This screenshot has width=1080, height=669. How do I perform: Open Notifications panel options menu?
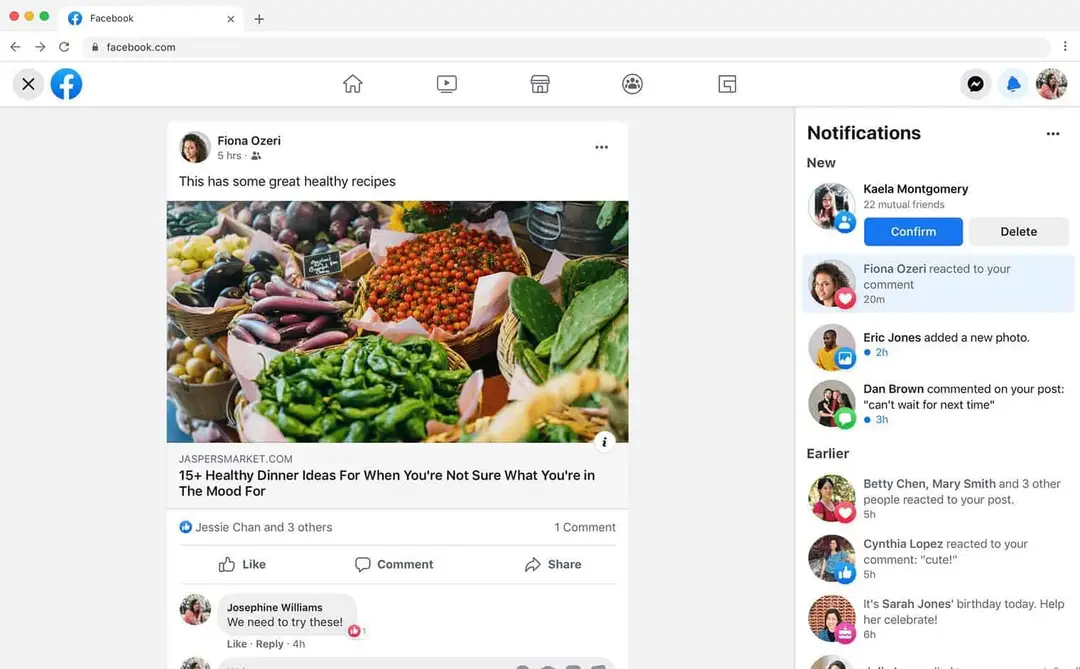coord(1052,134)
